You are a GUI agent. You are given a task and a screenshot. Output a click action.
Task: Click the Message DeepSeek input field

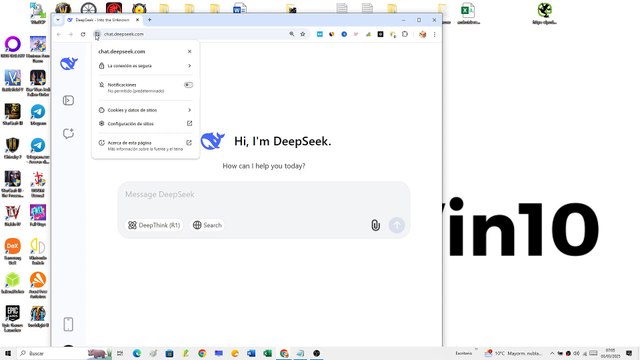pos(264,195)
